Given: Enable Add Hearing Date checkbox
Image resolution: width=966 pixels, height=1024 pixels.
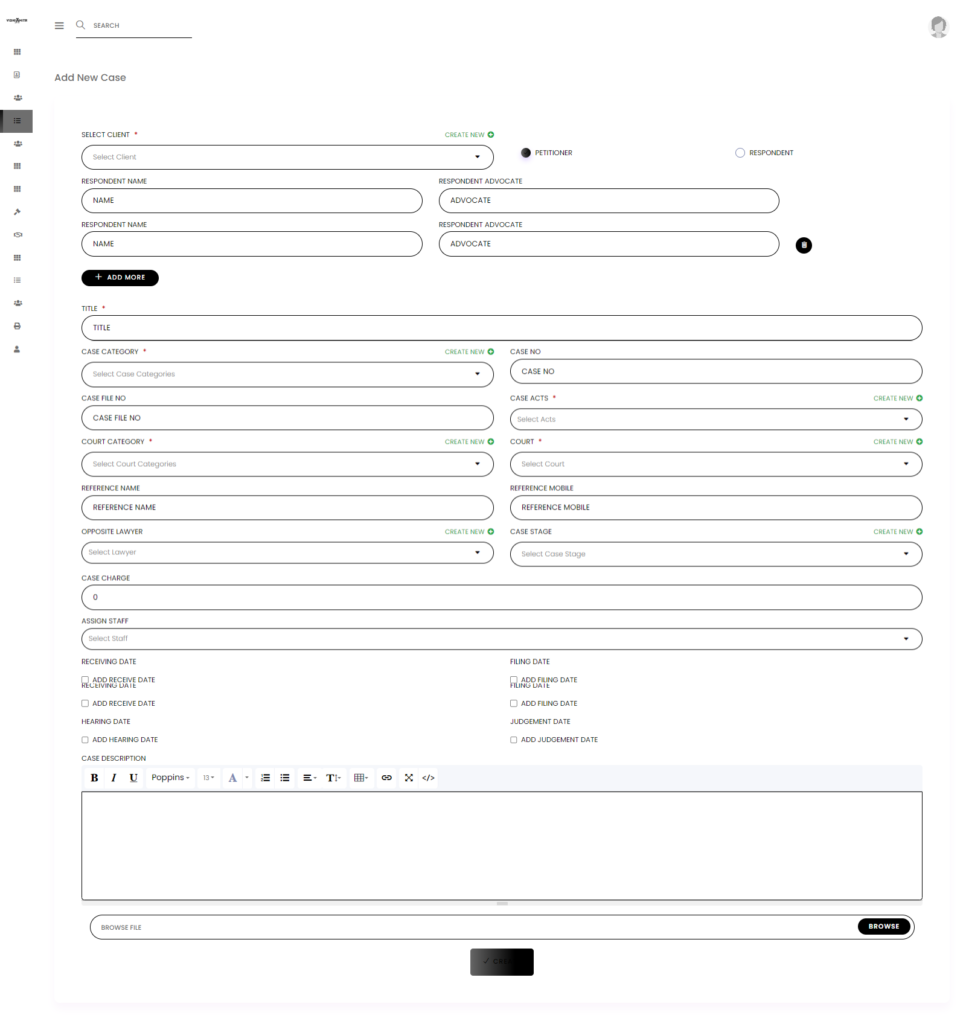Looking at the screenshot, I should coord(85,740).
